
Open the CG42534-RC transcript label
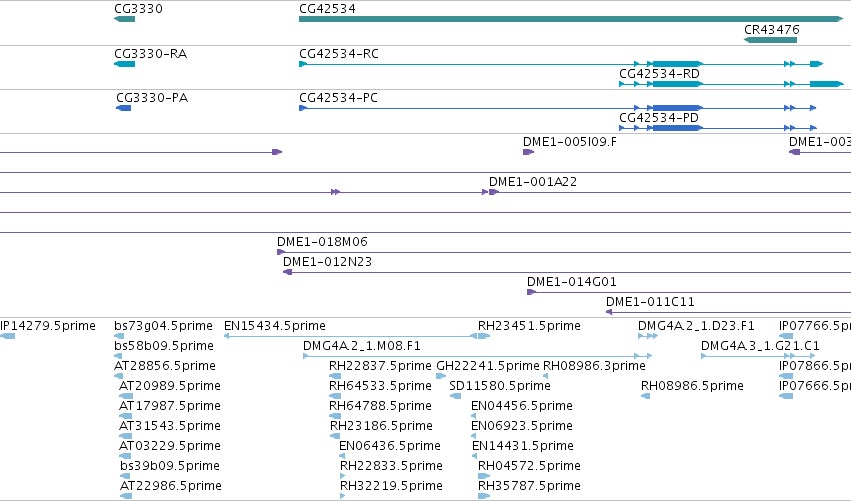(339, 54)
